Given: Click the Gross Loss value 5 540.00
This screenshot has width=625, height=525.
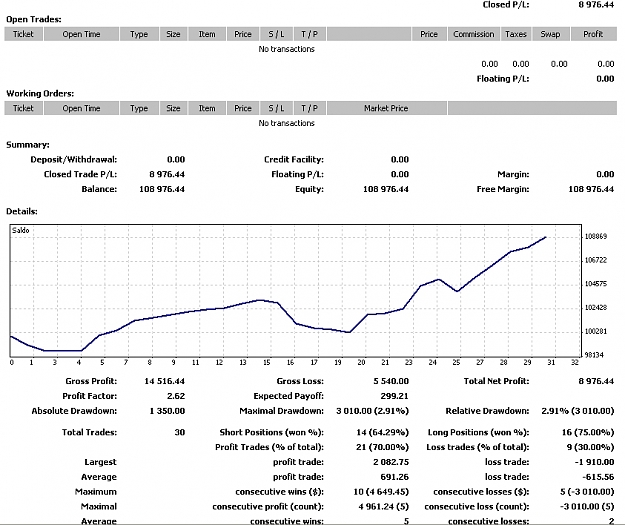Looking at the screenshot, I should click(391, 381).
